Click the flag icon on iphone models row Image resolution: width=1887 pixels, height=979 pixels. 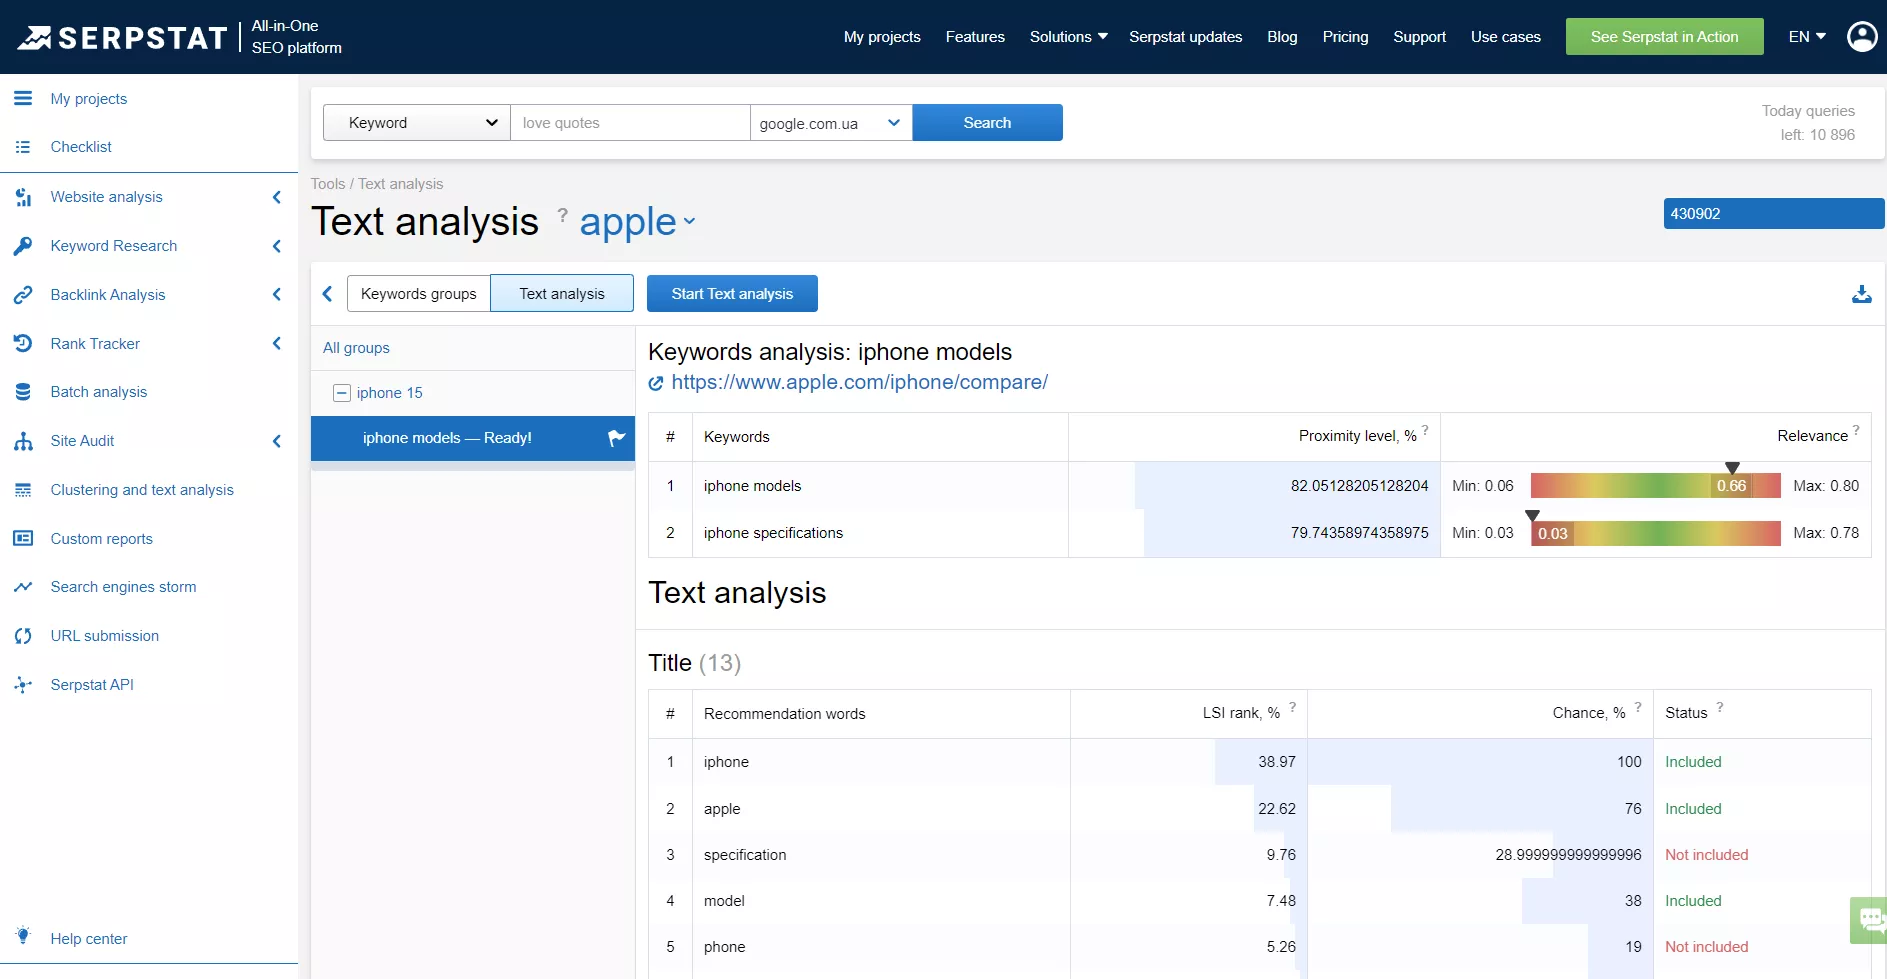(x=616, y=438)
